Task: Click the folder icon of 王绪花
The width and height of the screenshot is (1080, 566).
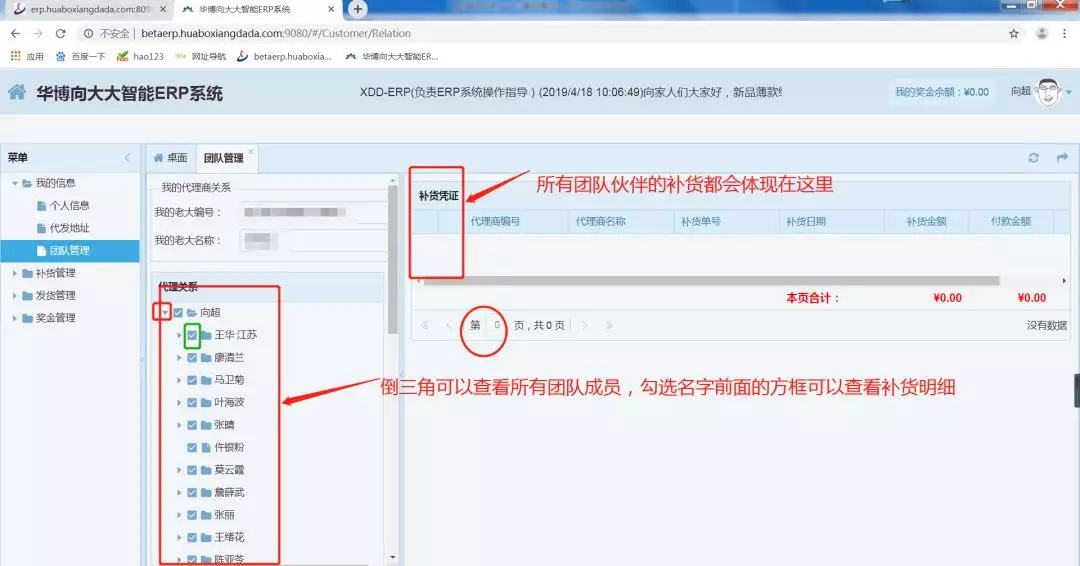Action: (x=206, y=538)
